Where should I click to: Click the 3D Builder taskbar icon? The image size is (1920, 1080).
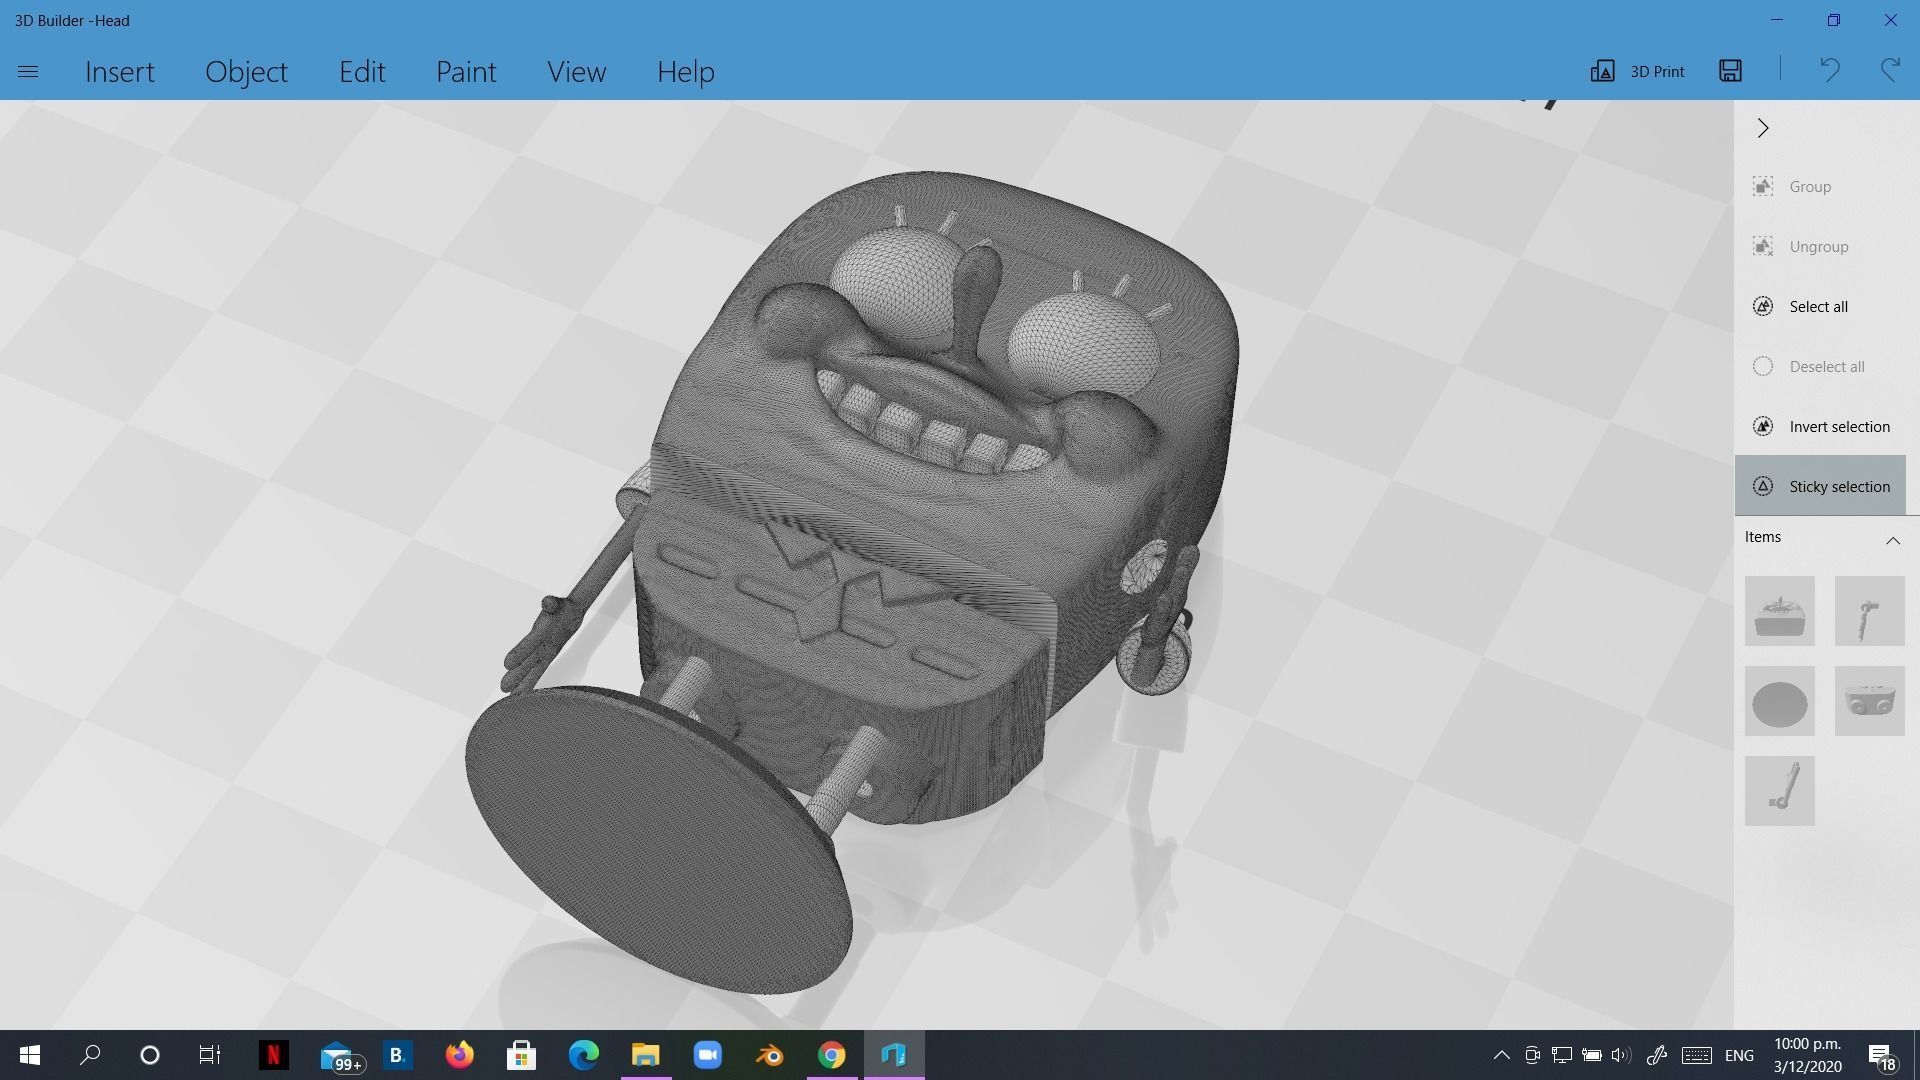pos(894,1055)
